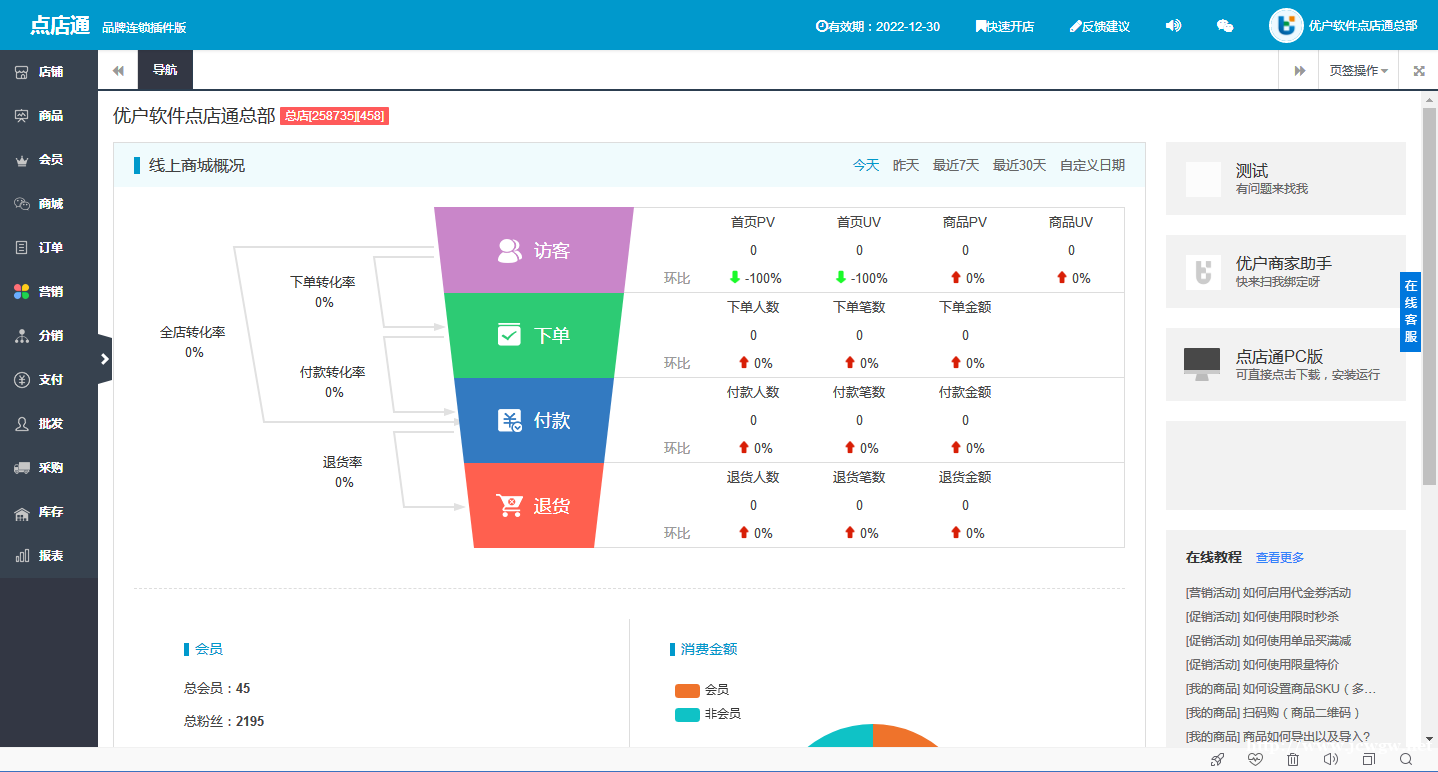Switch the overview to 最近7天
Viewport: 1438px width, 772px height.
pyautogui.click(x=955, y=165)
